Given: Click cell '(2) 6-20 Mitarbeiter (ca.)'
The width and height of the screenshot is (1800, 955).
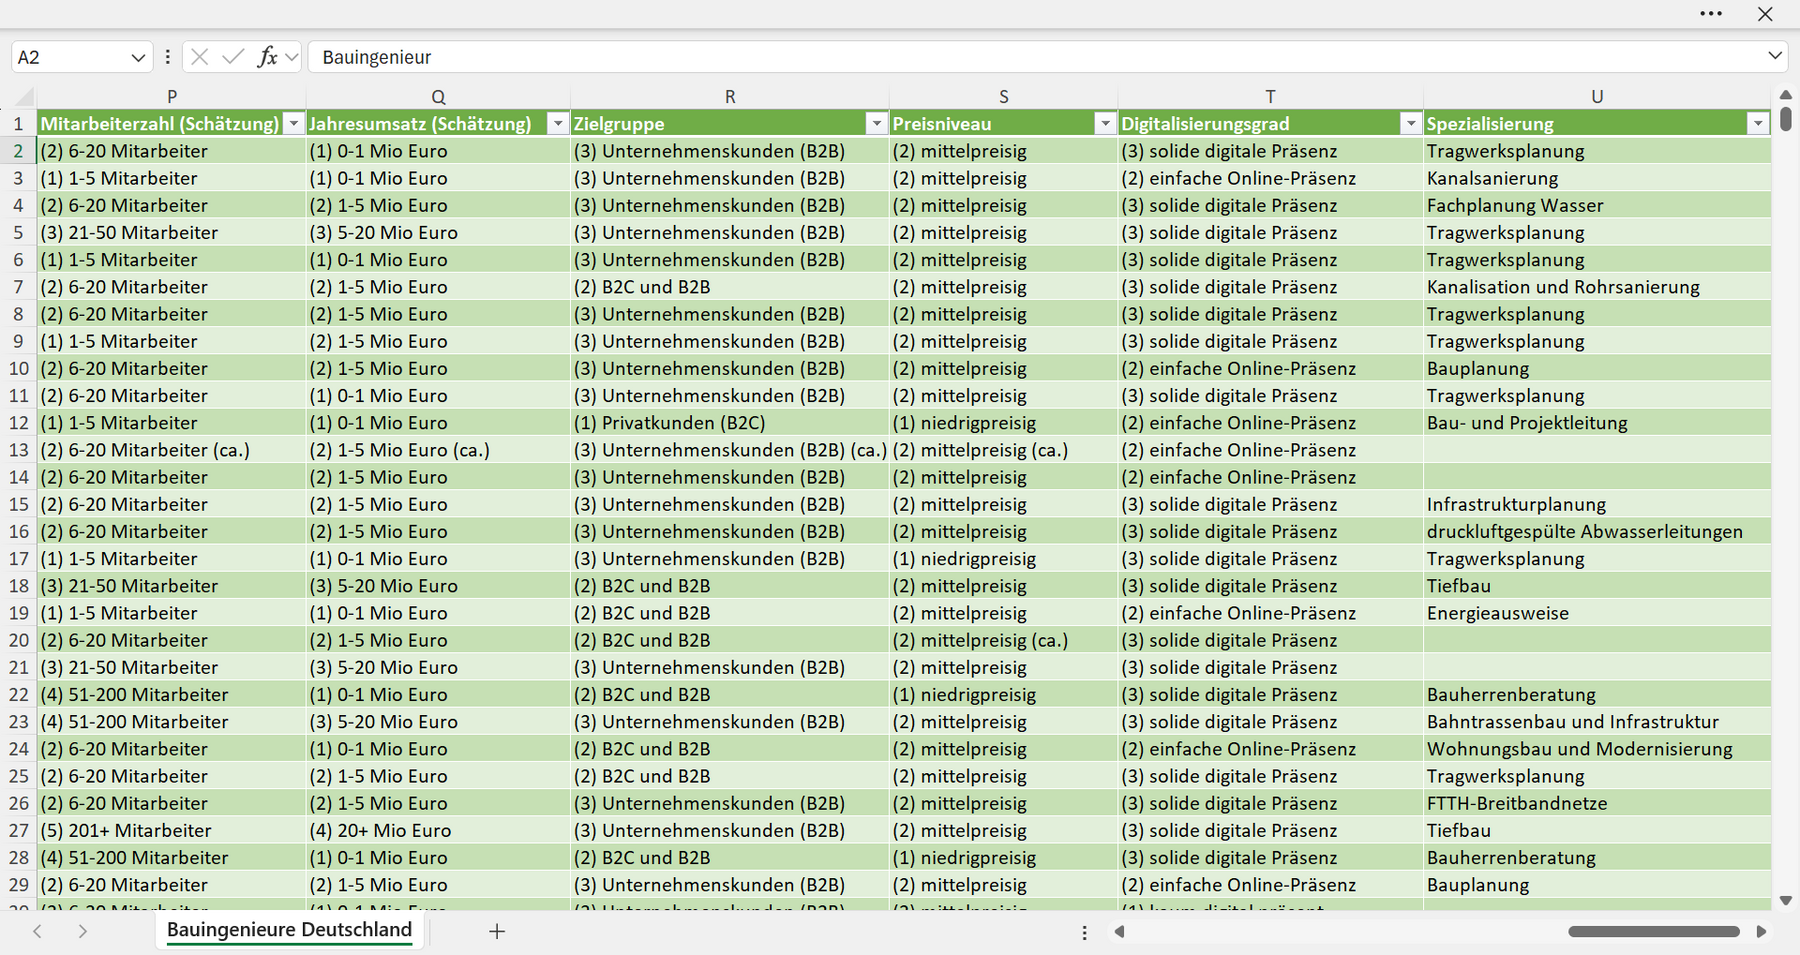Looking at the screenshot, I should pyautogui.click(x=172, y=450).
